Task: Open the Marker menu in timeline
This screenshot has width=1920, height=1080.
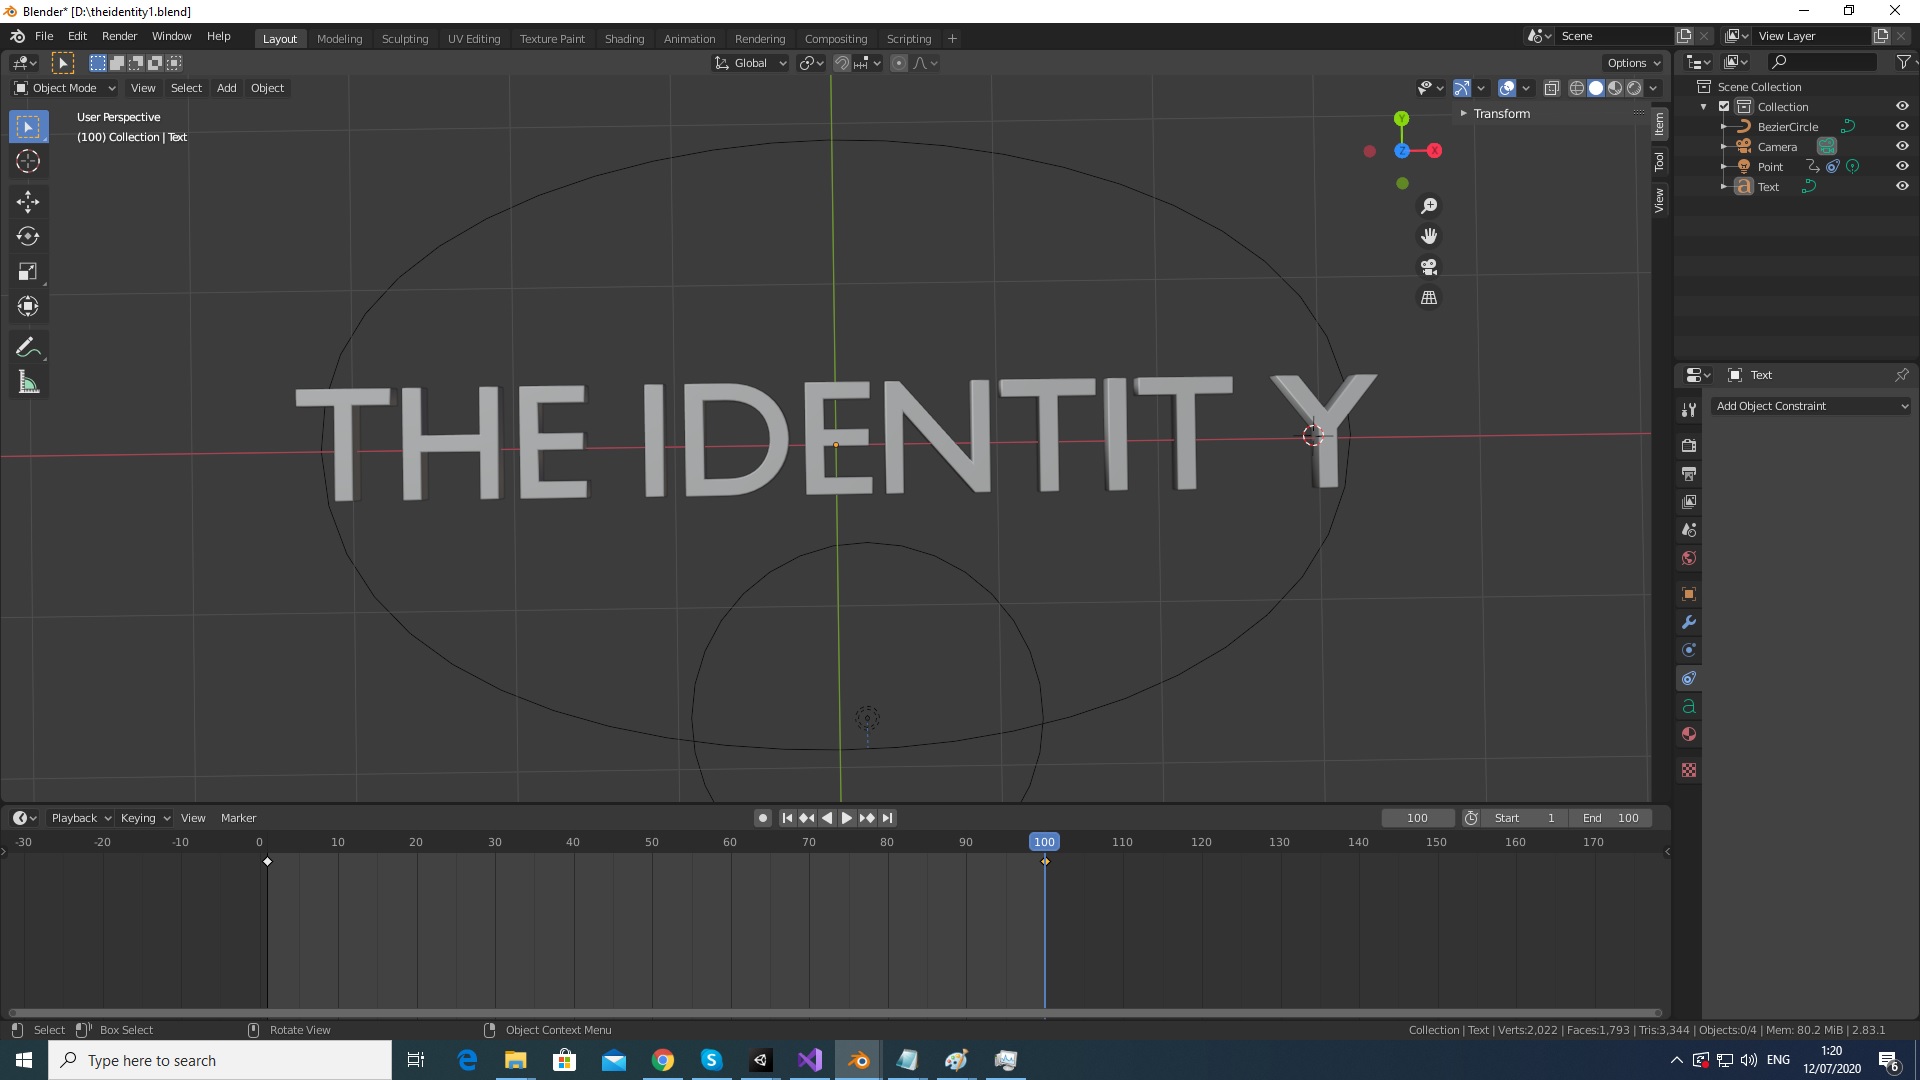Action: coord(238,818)
